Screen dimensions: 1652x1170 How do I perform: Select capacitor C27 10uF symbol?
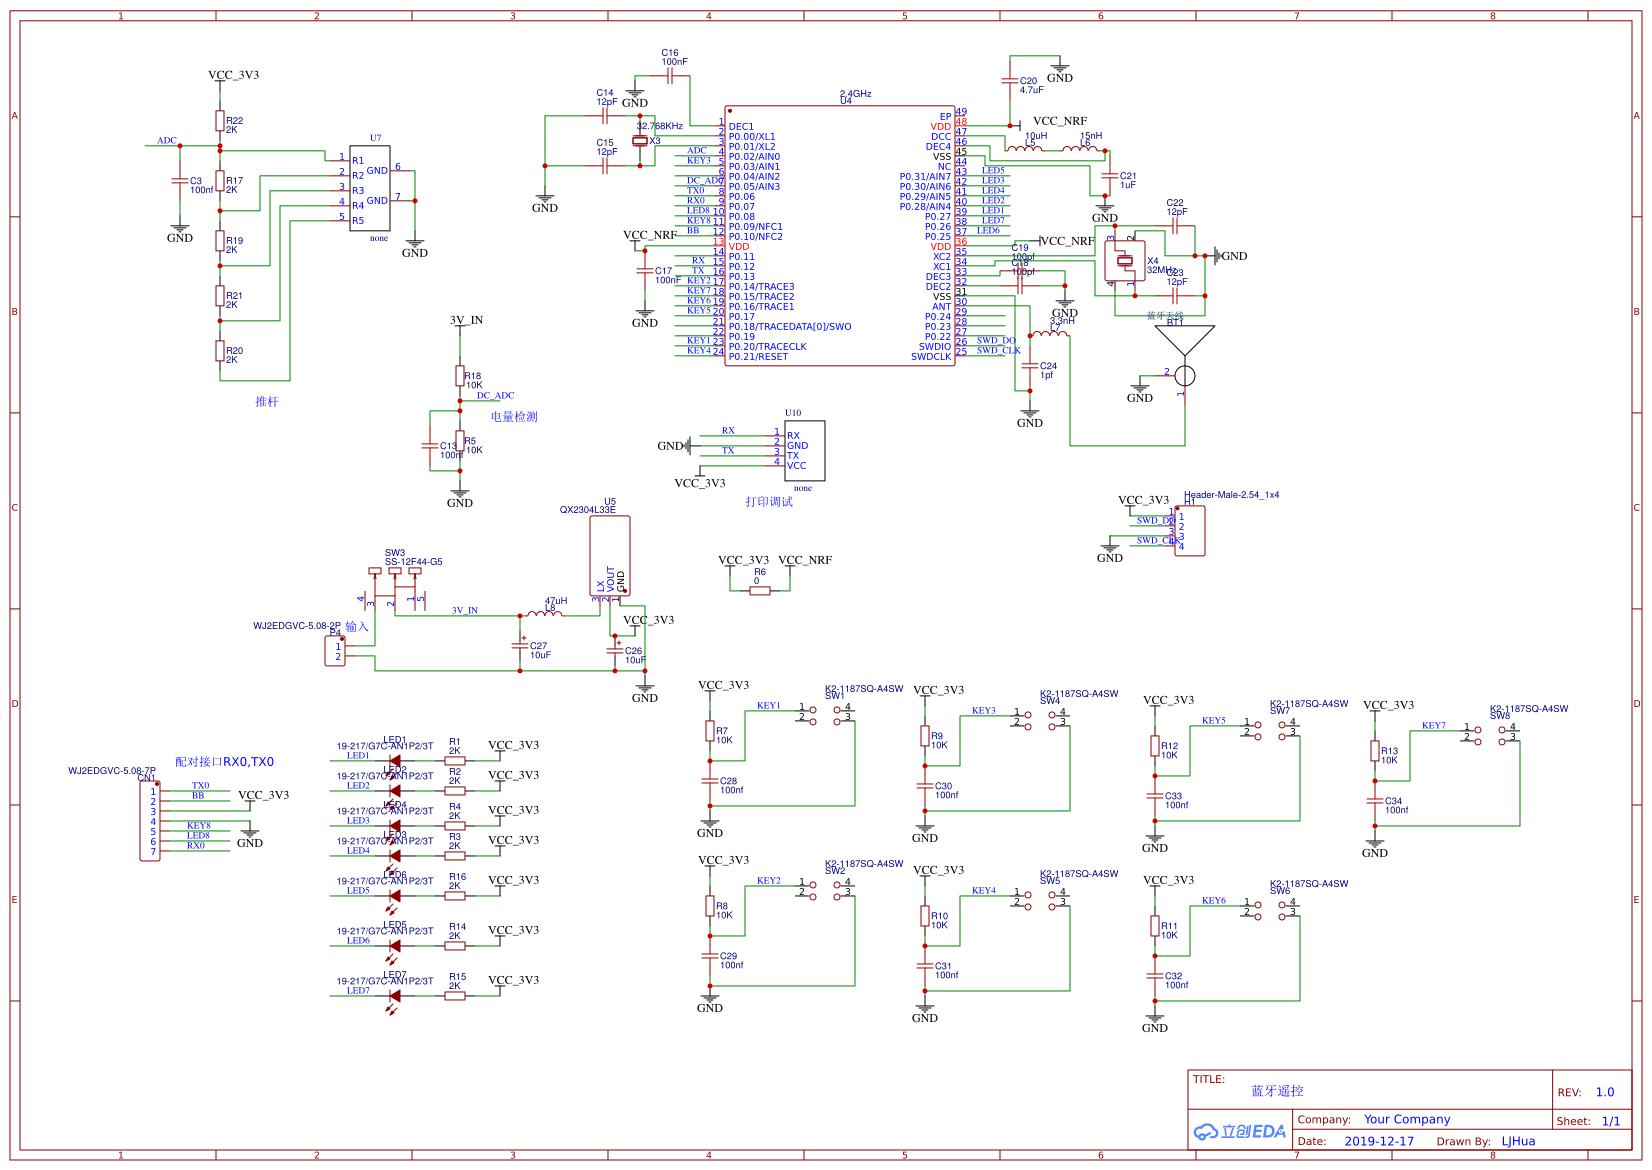click(x=520, y=646)
